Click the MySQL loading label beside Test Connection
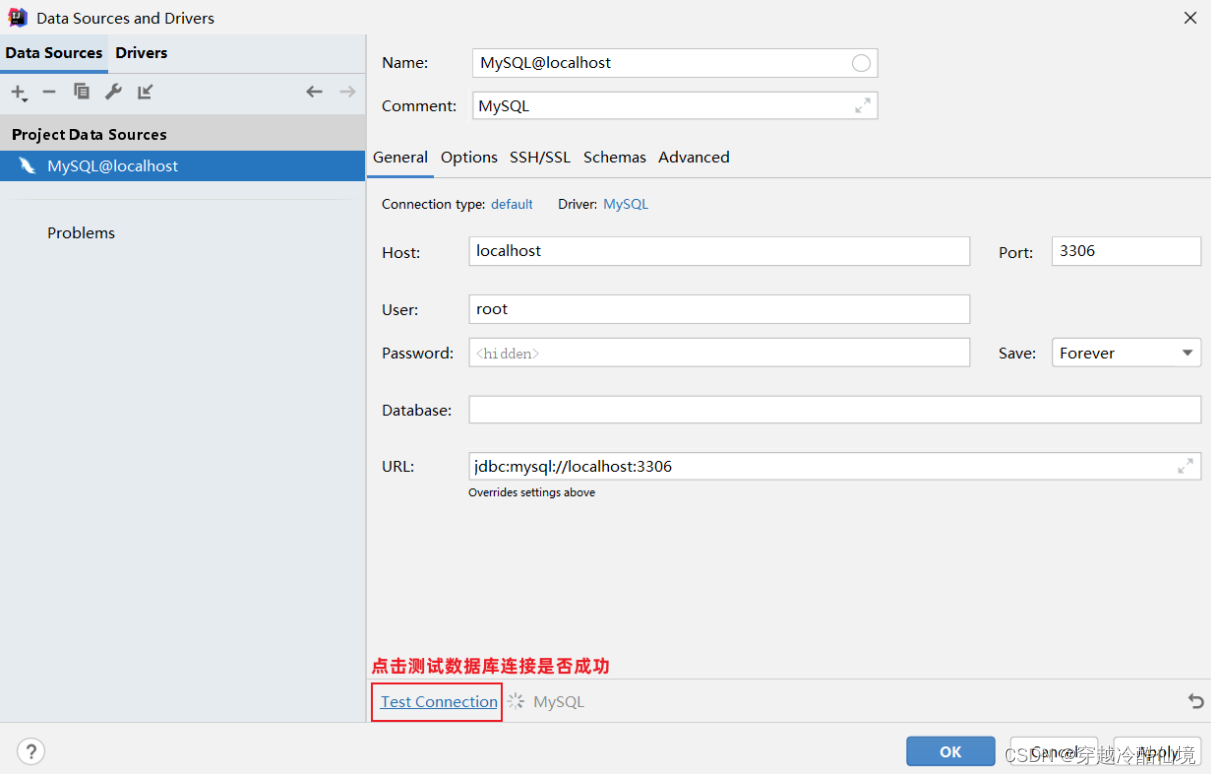This screenshot has width=1211, height=774. click(x=558, y=702)
